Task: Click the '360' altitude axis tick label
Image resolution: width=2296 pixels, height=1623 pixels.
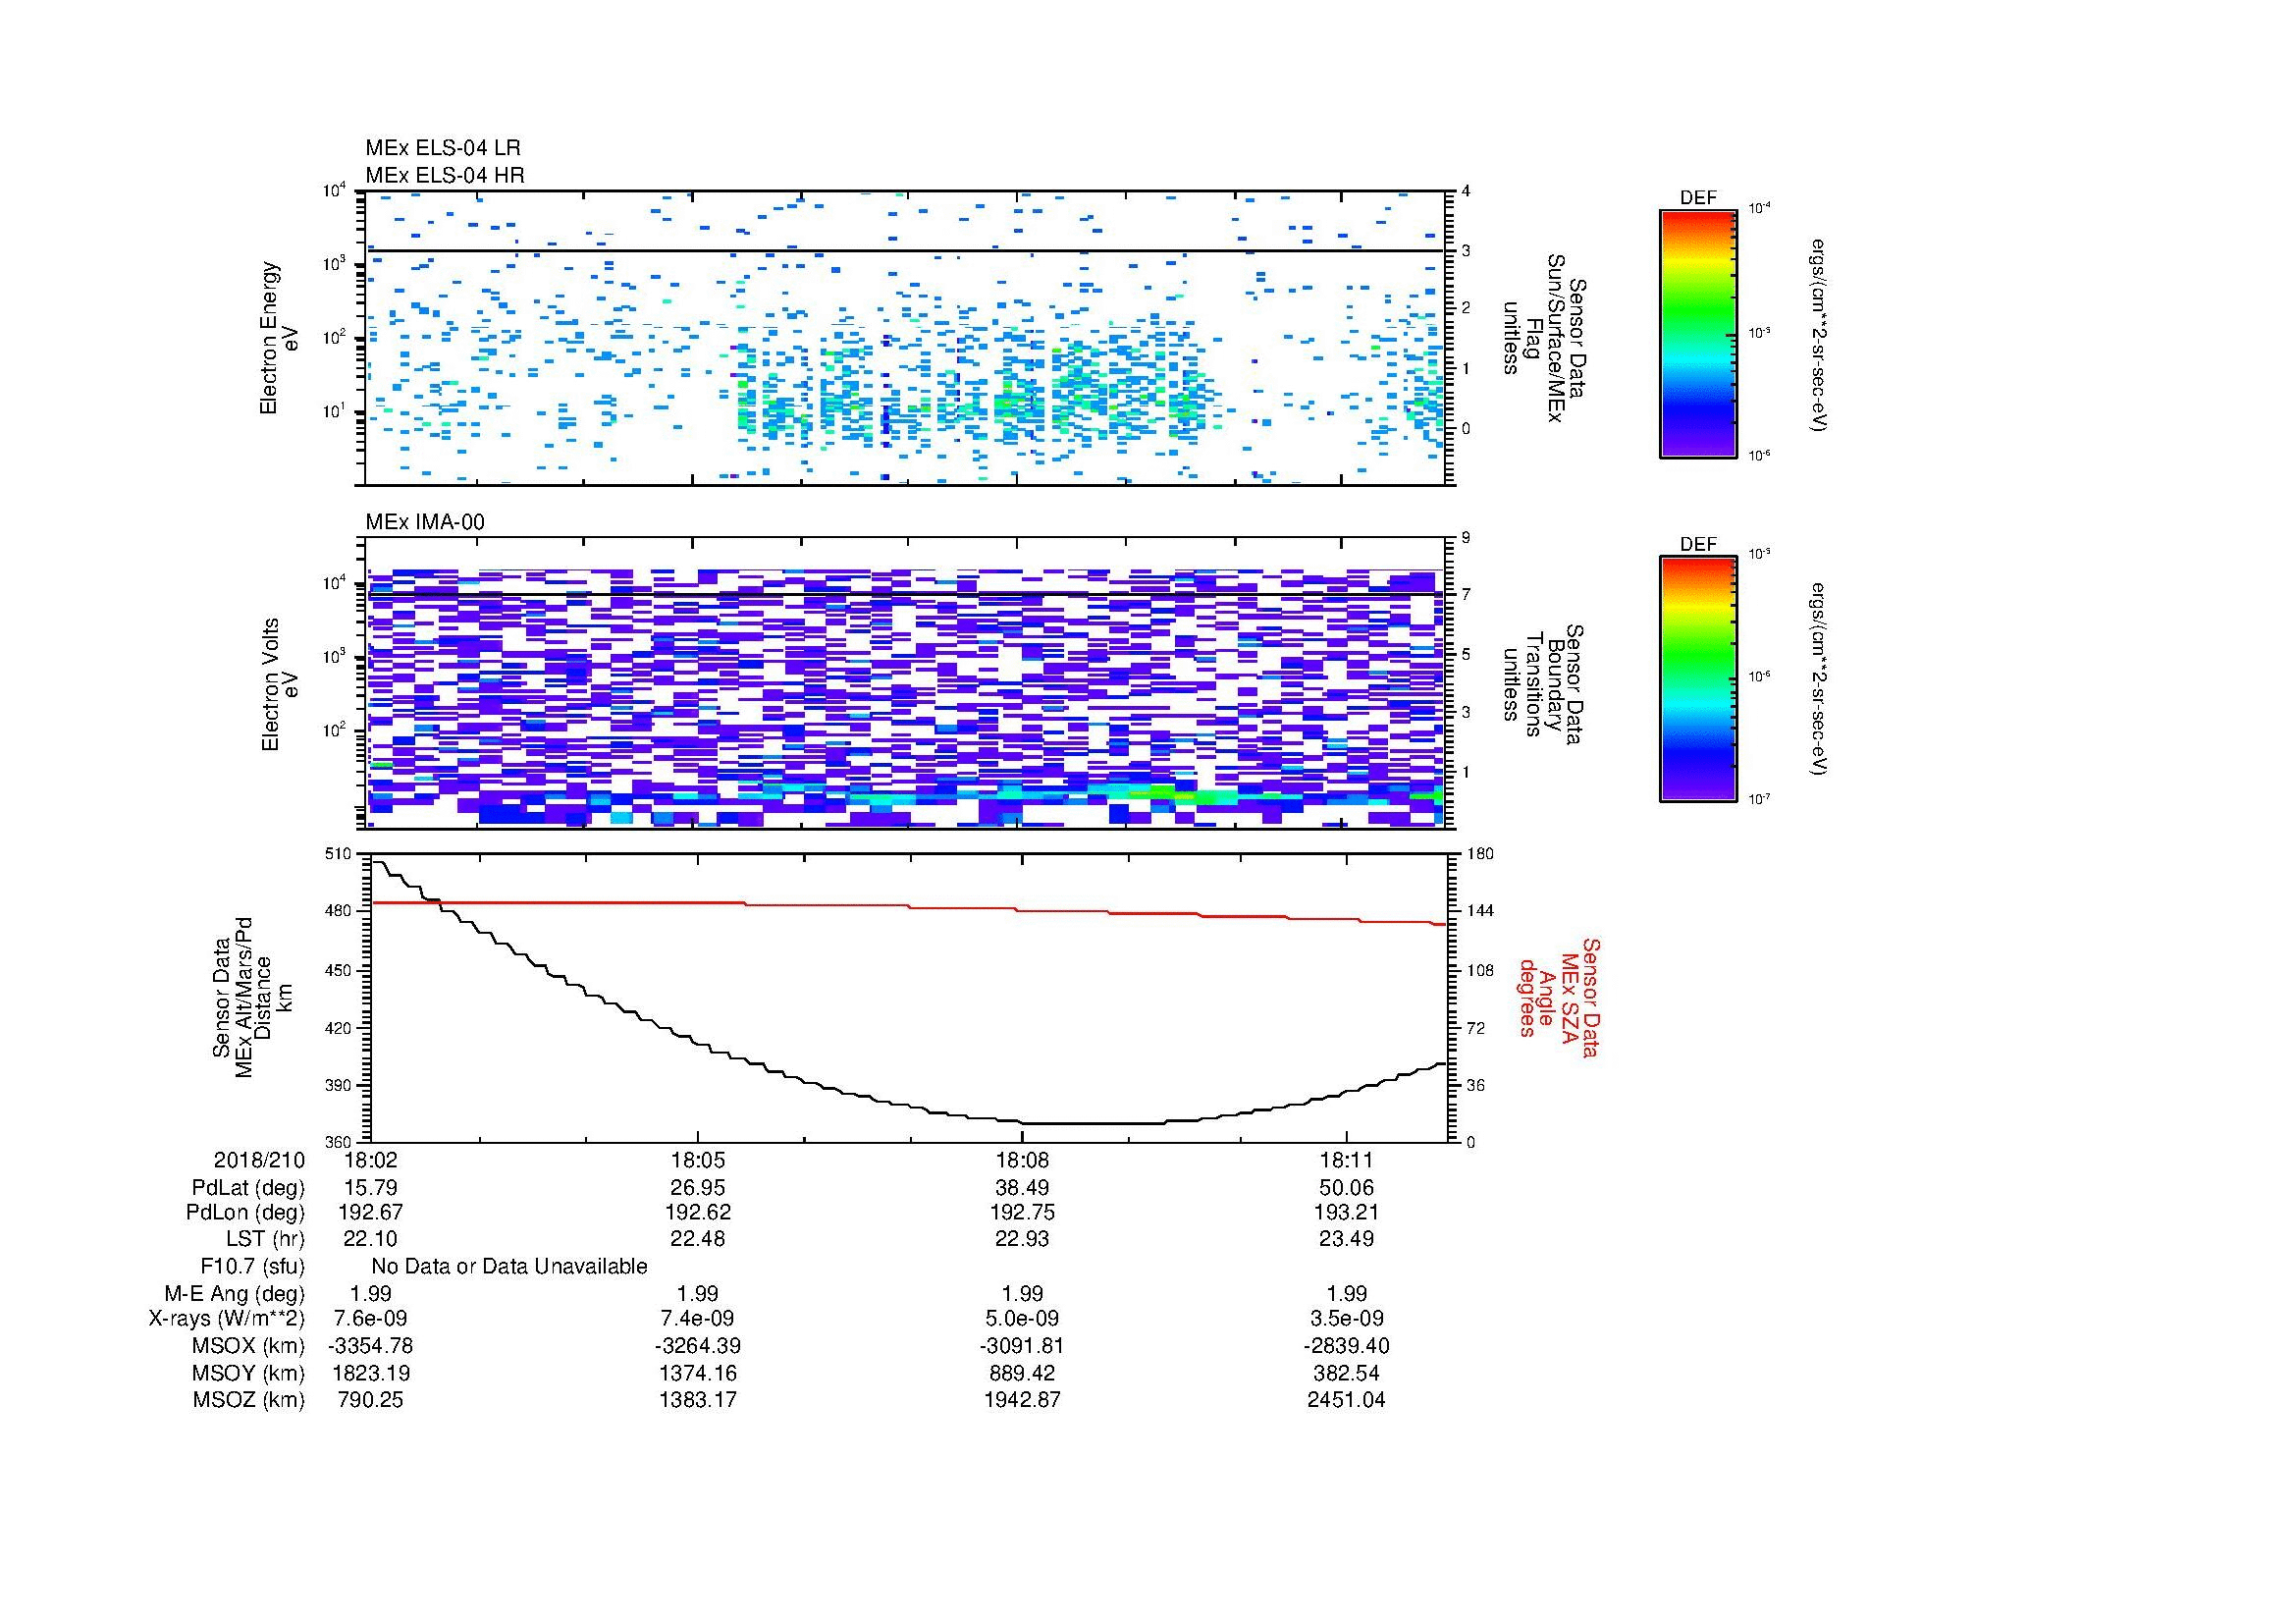Action: pyautogui.click(x=340, y=1142)
